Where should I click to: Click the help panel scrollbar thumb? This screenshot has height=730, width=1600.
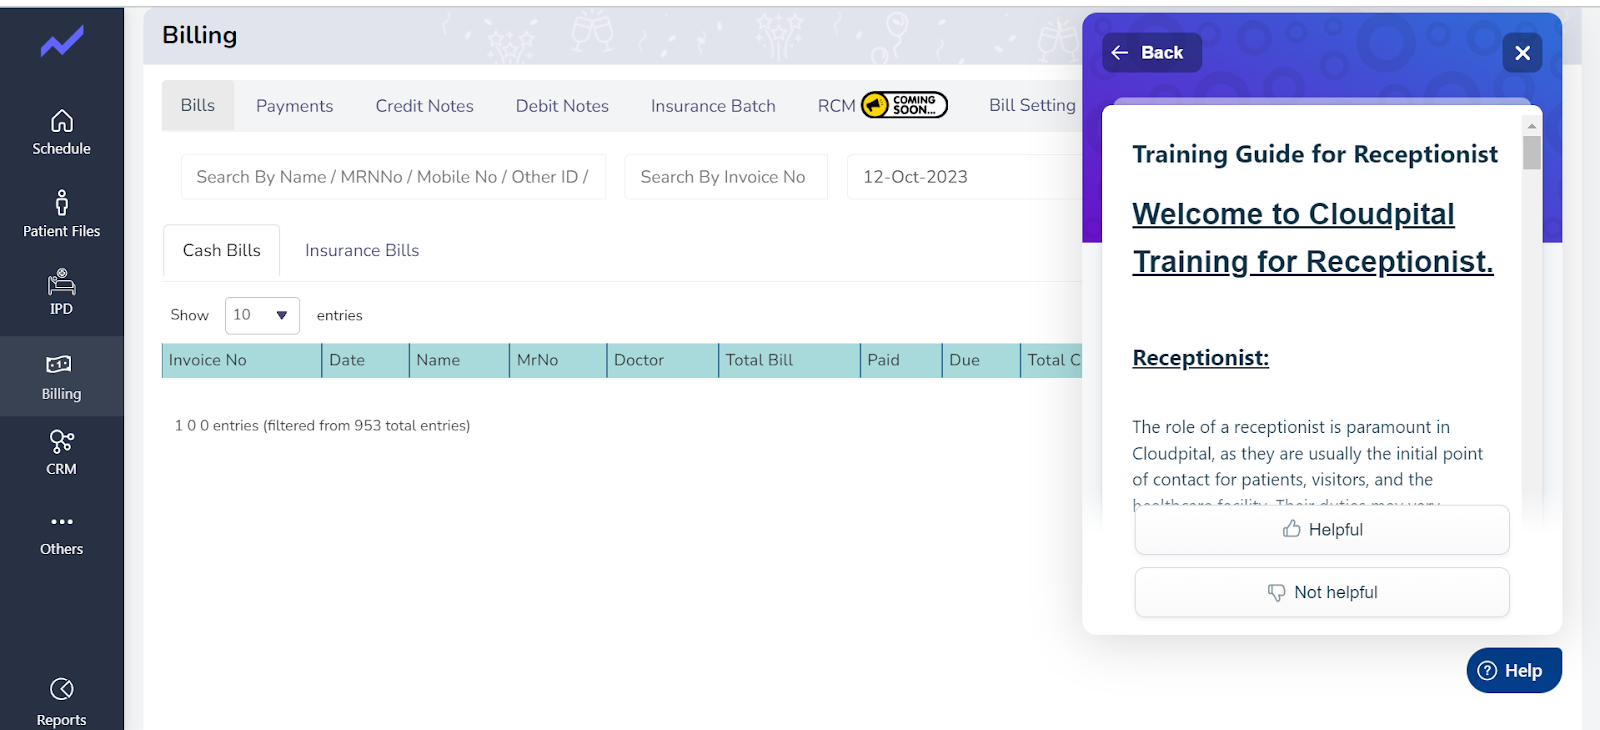1531,153
